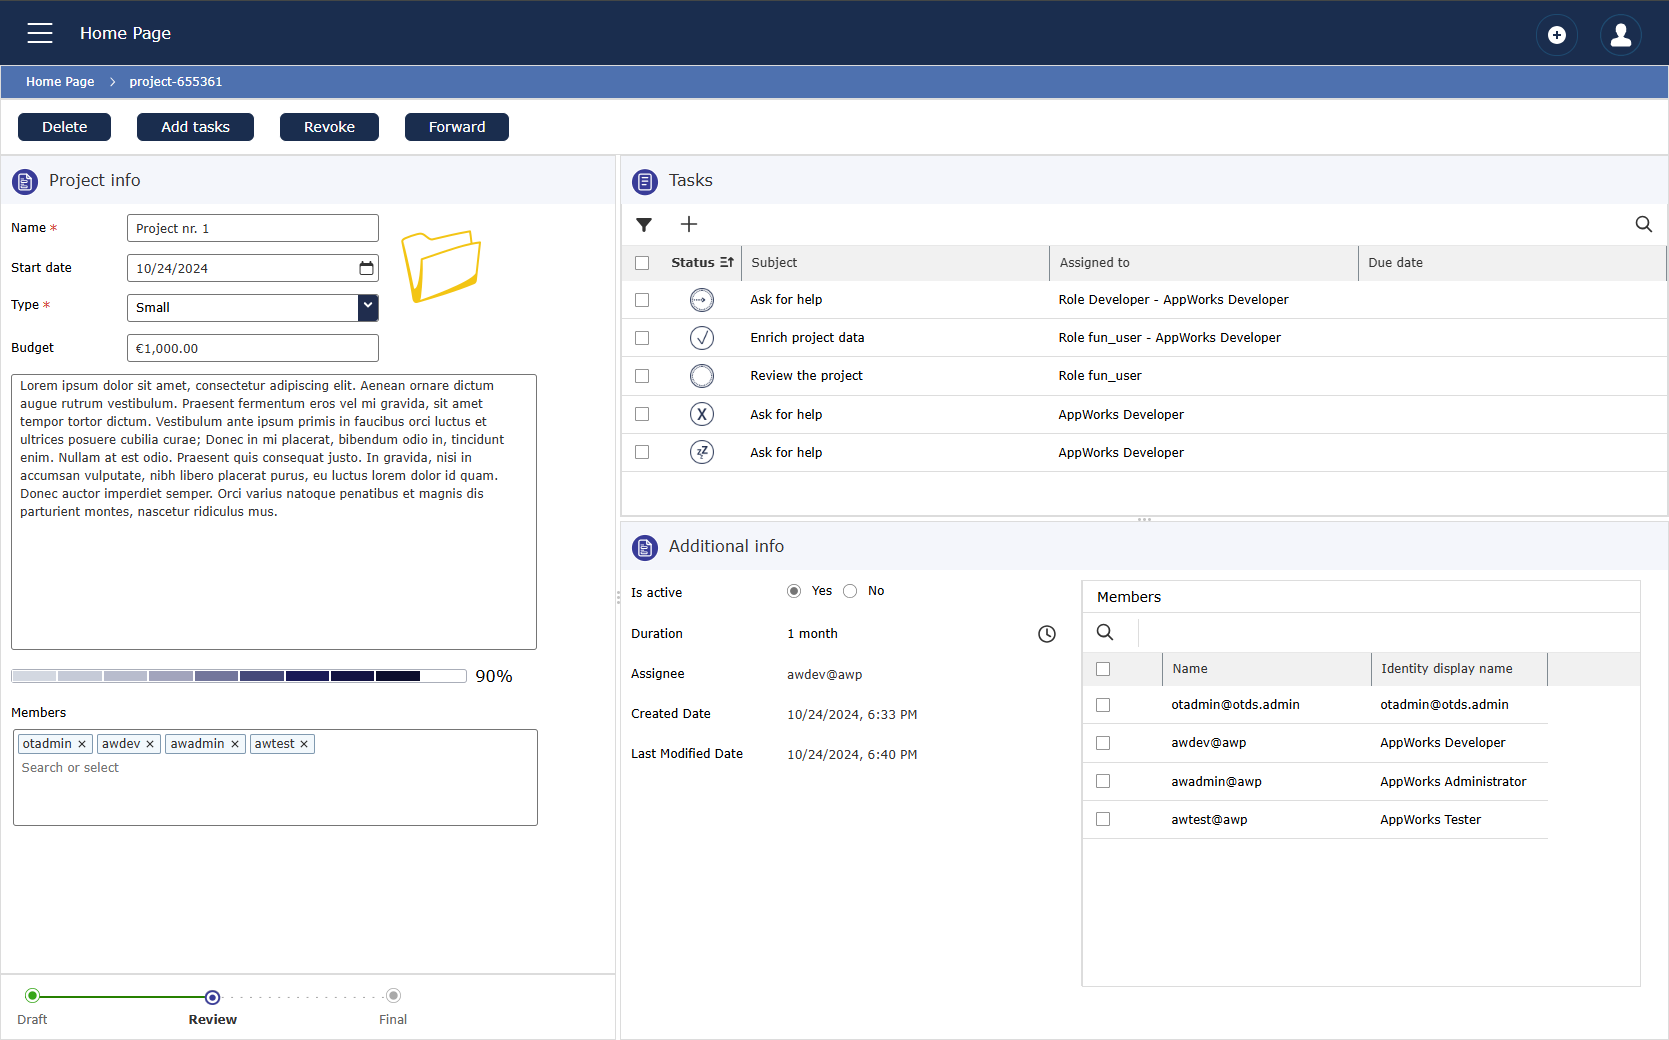Click the Members table search icon

pos(1105,632)
